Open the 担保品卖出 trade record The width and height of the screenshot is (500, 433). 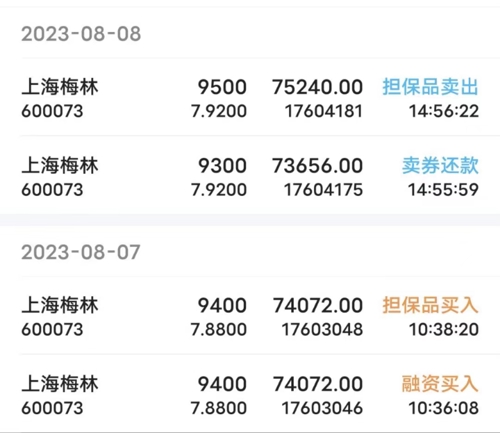pyautogui.click(x=250, y=97)
